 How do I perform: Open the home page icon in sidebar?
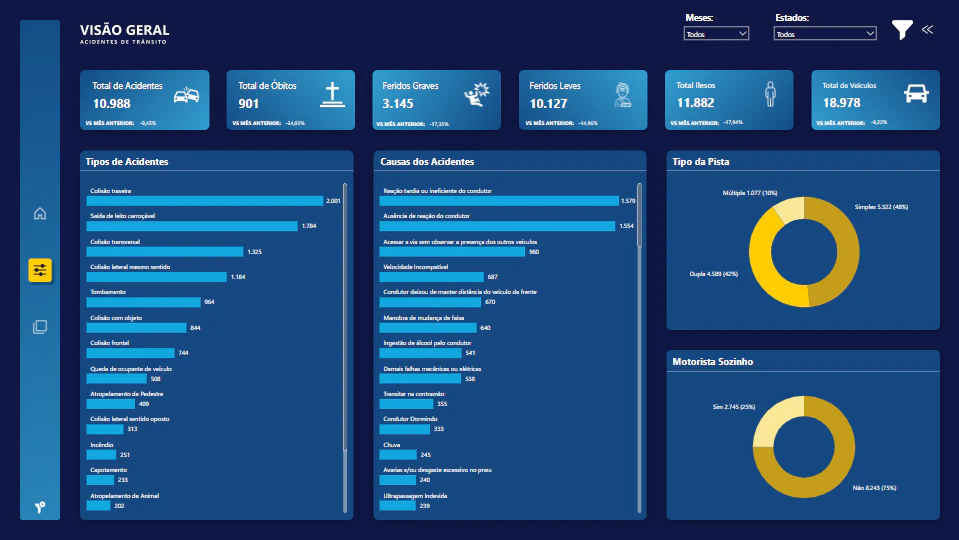(x=40, y=213)
